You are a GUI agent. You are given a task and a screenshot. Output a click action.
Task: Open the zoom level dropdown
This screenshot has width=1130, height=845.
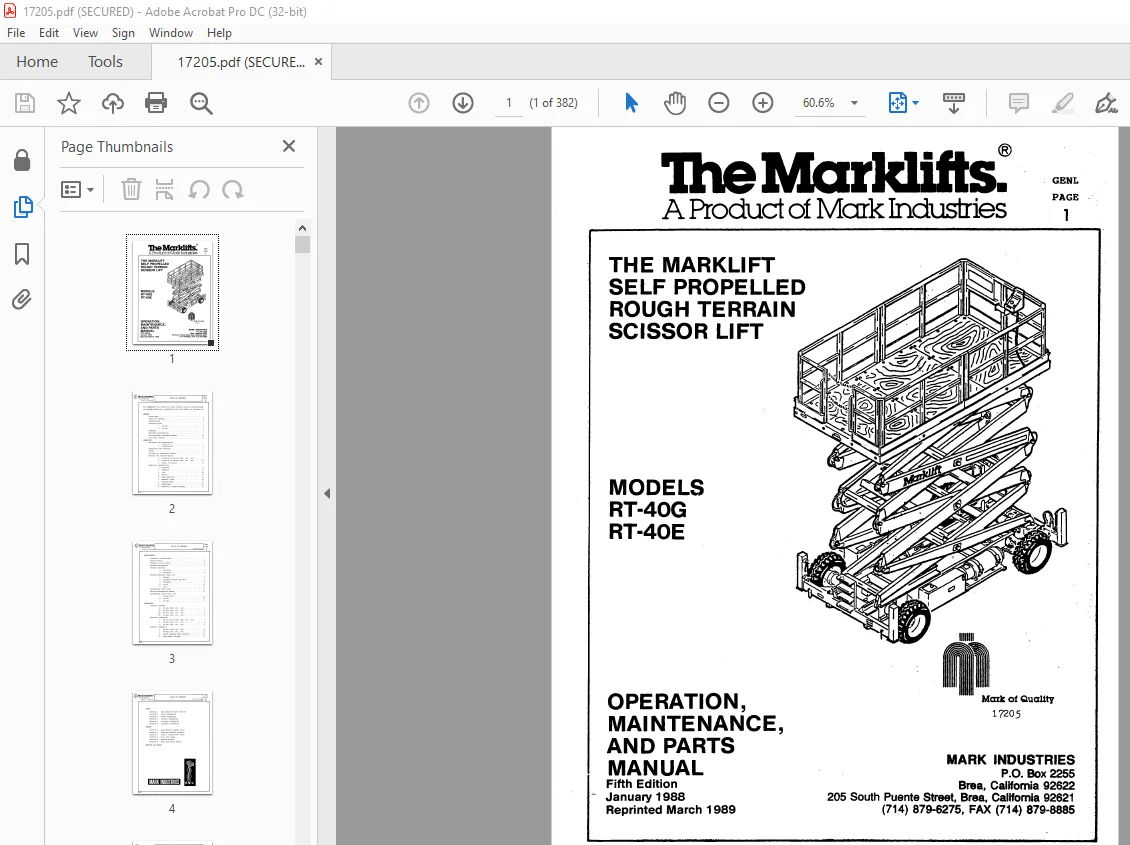tap(855, 103)
